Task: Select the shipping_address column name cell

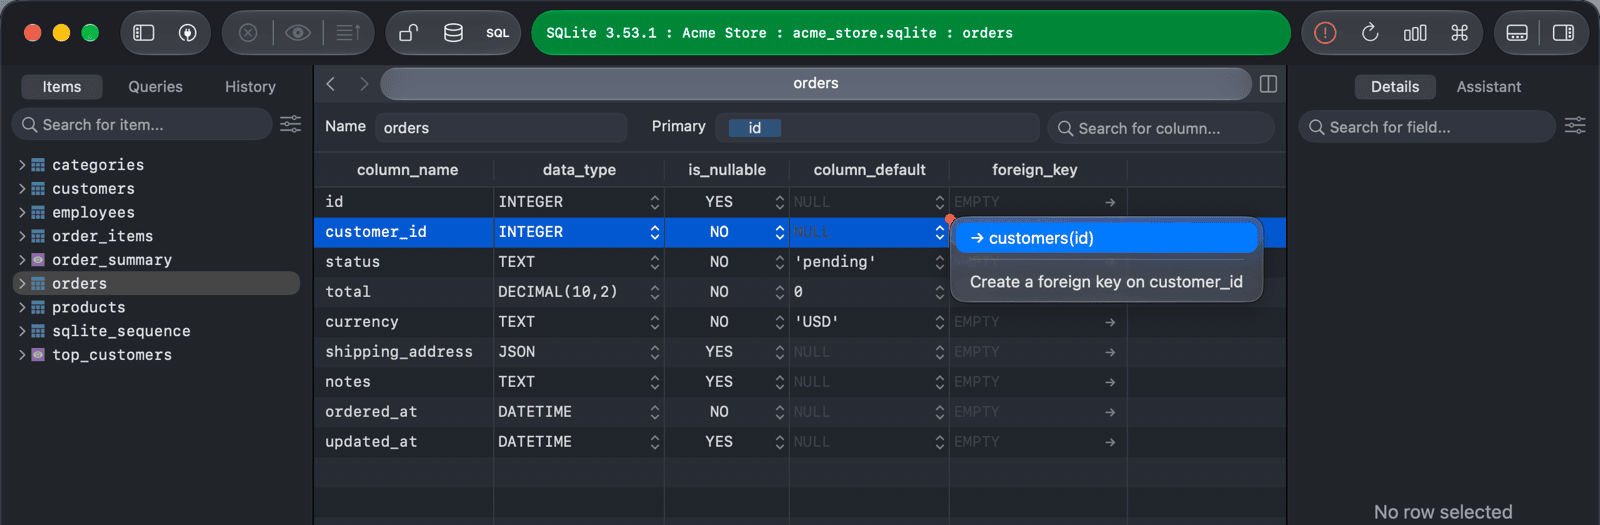Action: 404,352
